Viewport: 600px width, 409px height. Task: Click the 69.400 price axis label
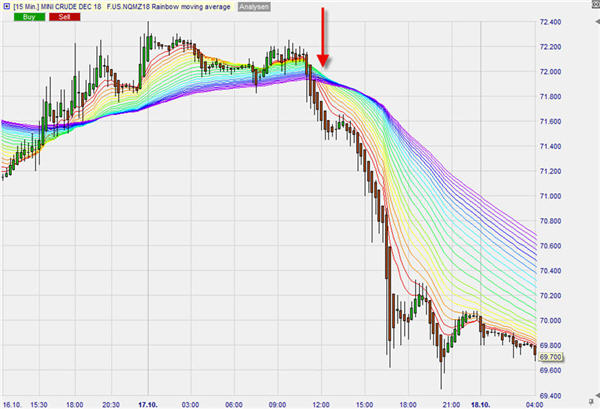(x=550, y=395)
